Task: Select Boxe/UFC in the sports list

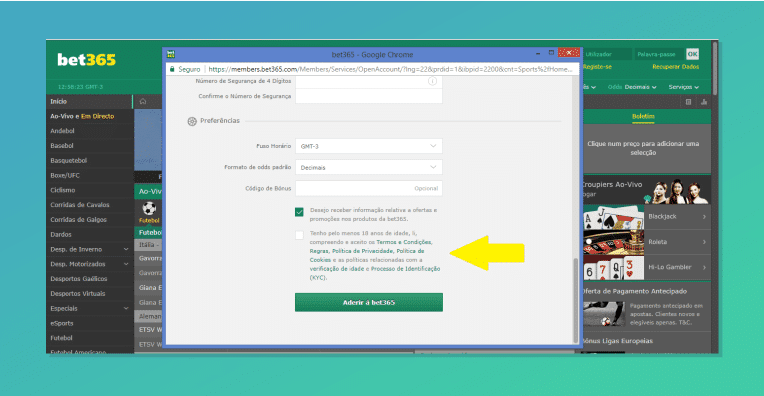Action: click(90, 175)
